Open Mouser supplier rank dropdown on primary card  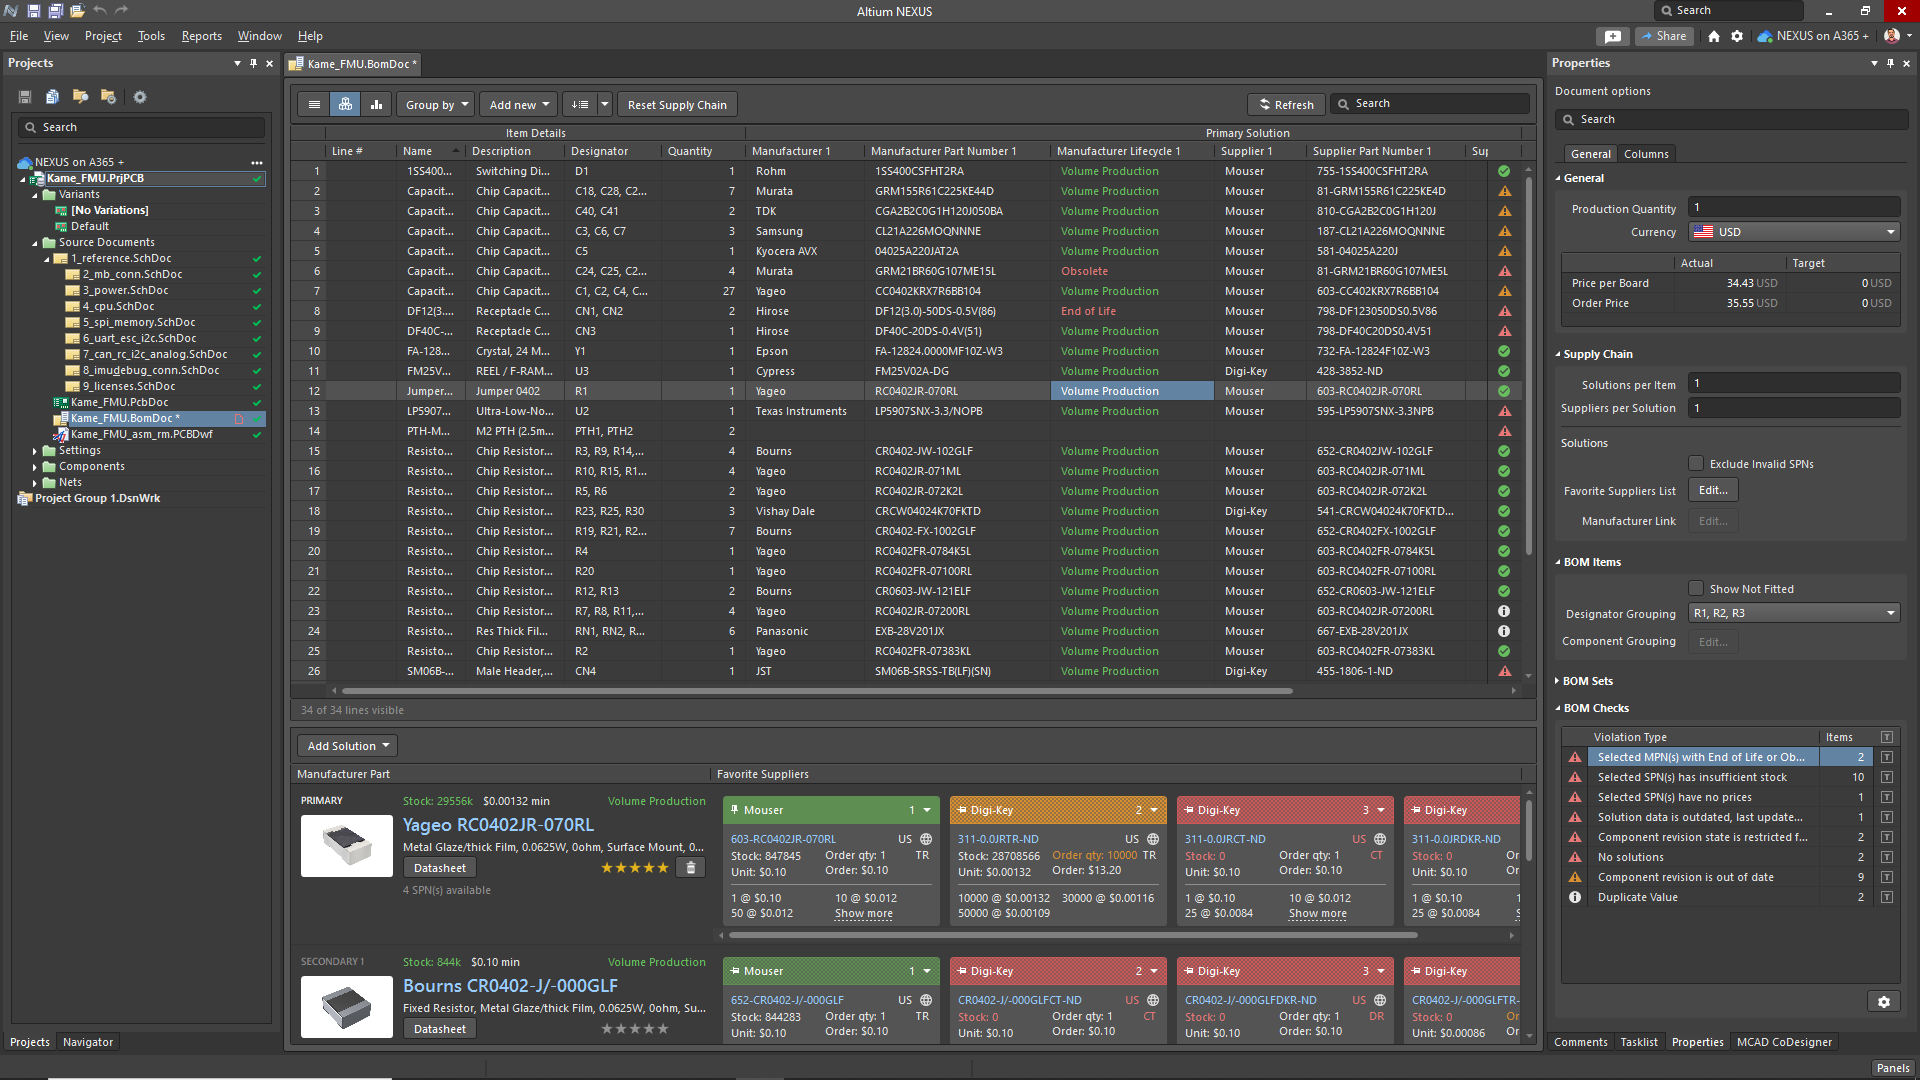click(927, 810)
